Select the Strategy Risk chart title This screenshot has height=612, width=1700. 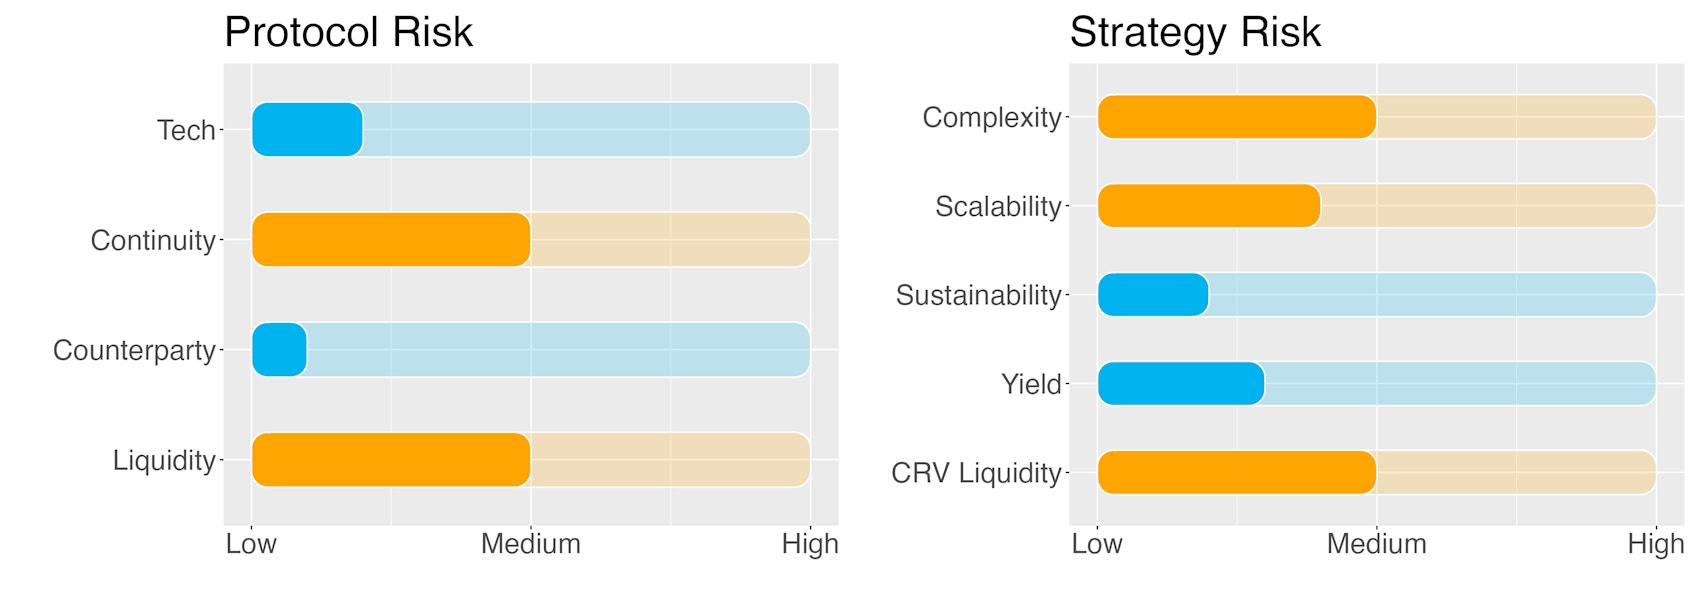(1195, 32)
